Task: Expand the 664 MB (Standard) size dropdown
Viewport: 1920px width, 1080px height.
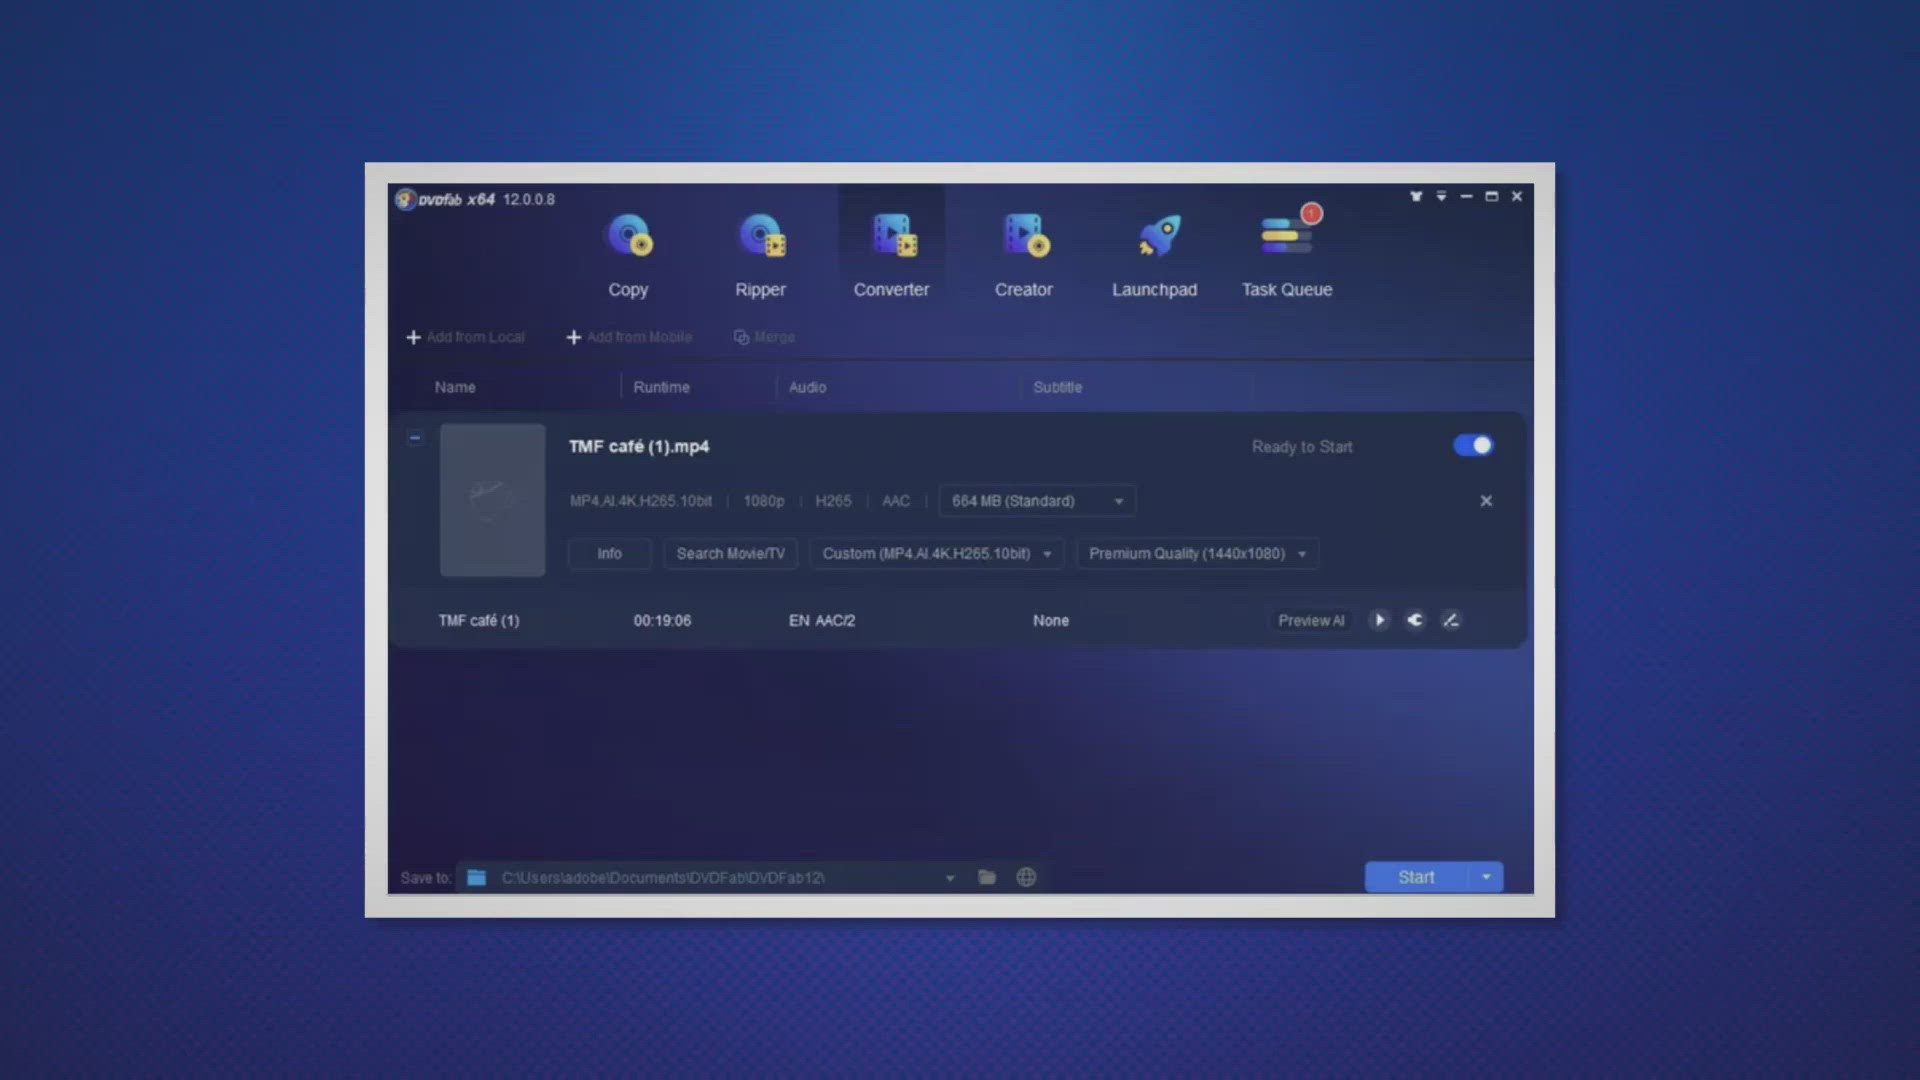Action: click(1037, 501)
